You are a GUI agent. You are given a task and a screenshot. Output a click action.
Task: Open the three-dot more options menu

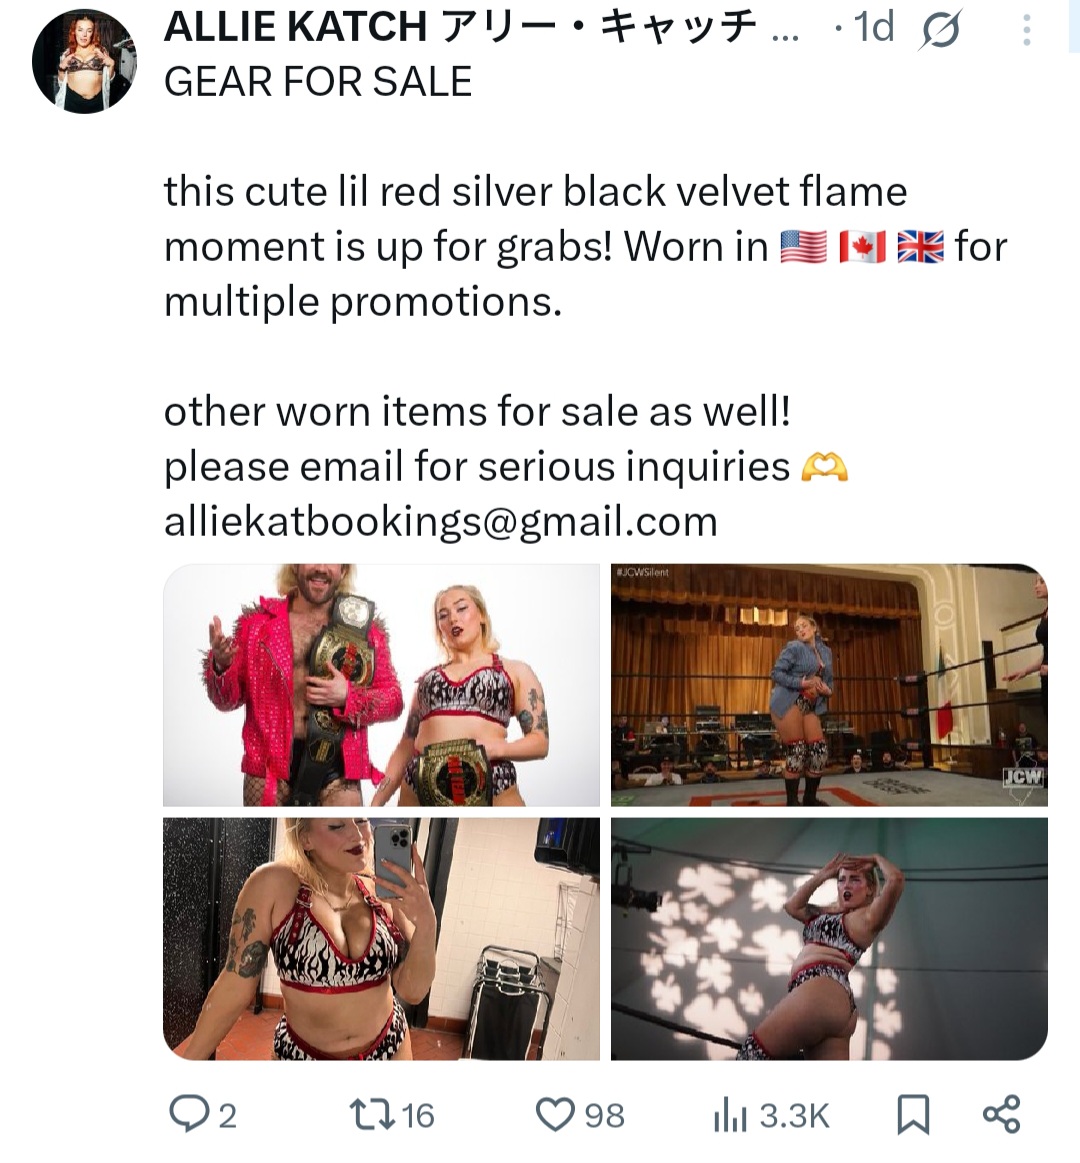click(x=1027, y=30)
